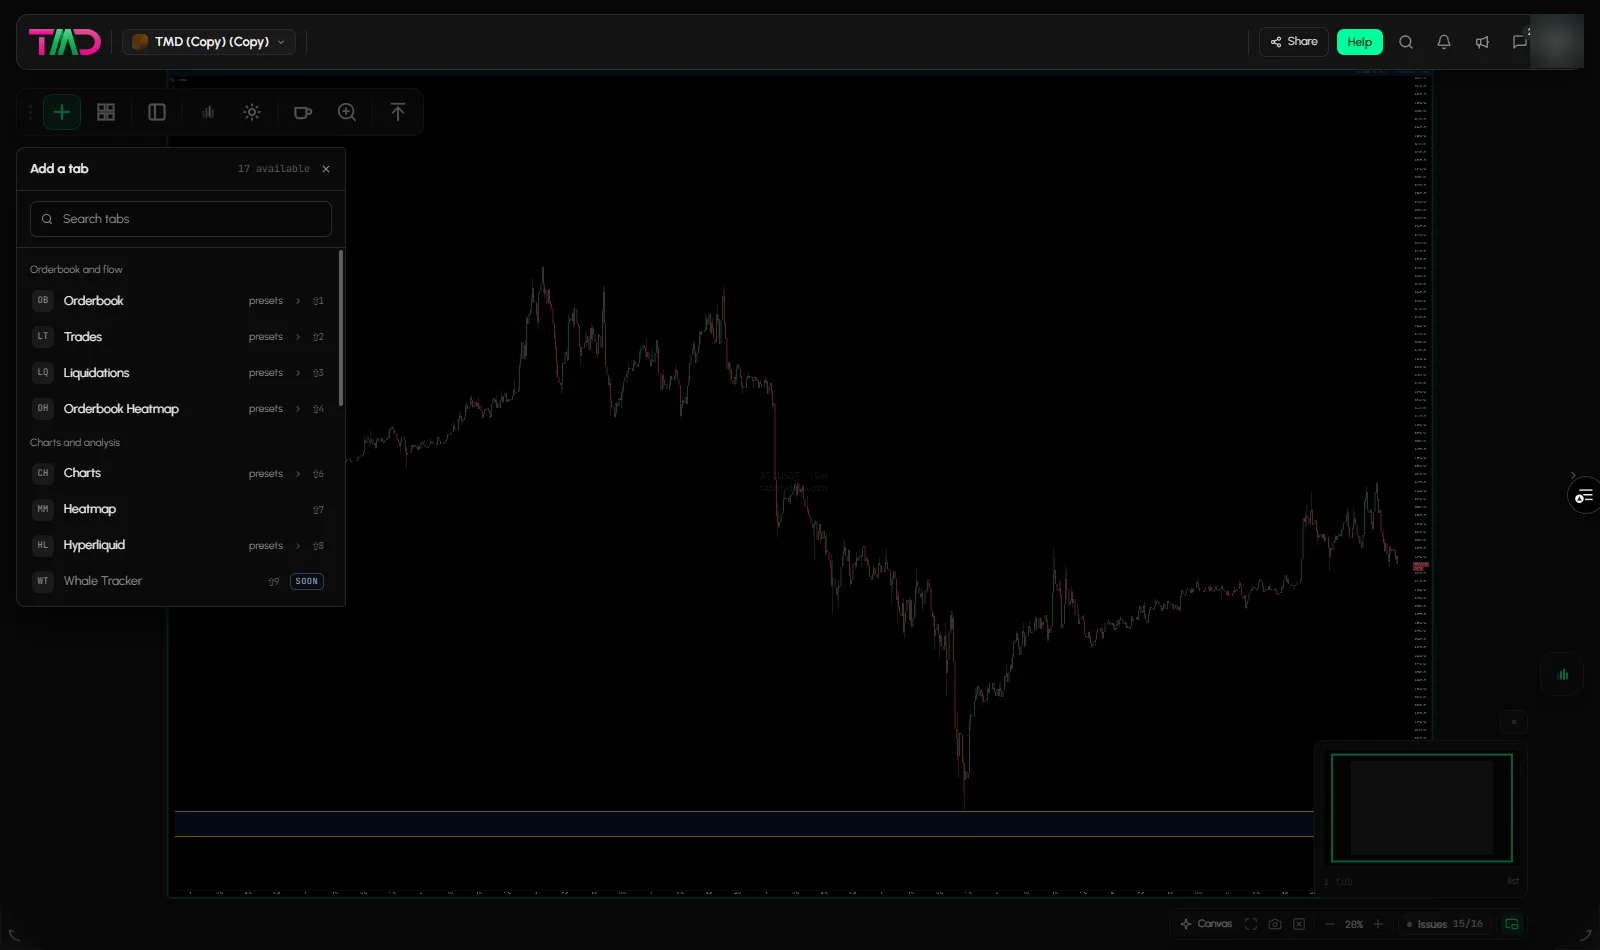Viewport: 1600px width, 950px height.
Task: Click the green bars icon on right side
Action: pyautogui.click(x=1563, y=674)
